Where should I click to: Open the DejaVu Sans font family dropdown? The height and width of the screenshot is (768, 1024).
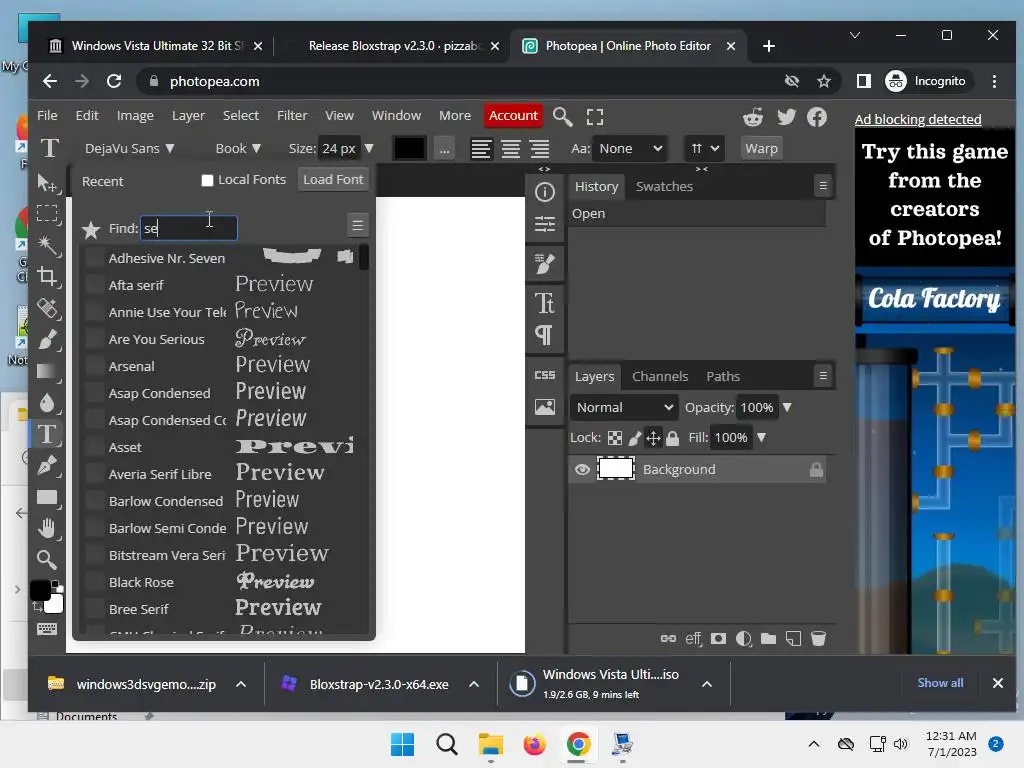click(x=129, y=148)
